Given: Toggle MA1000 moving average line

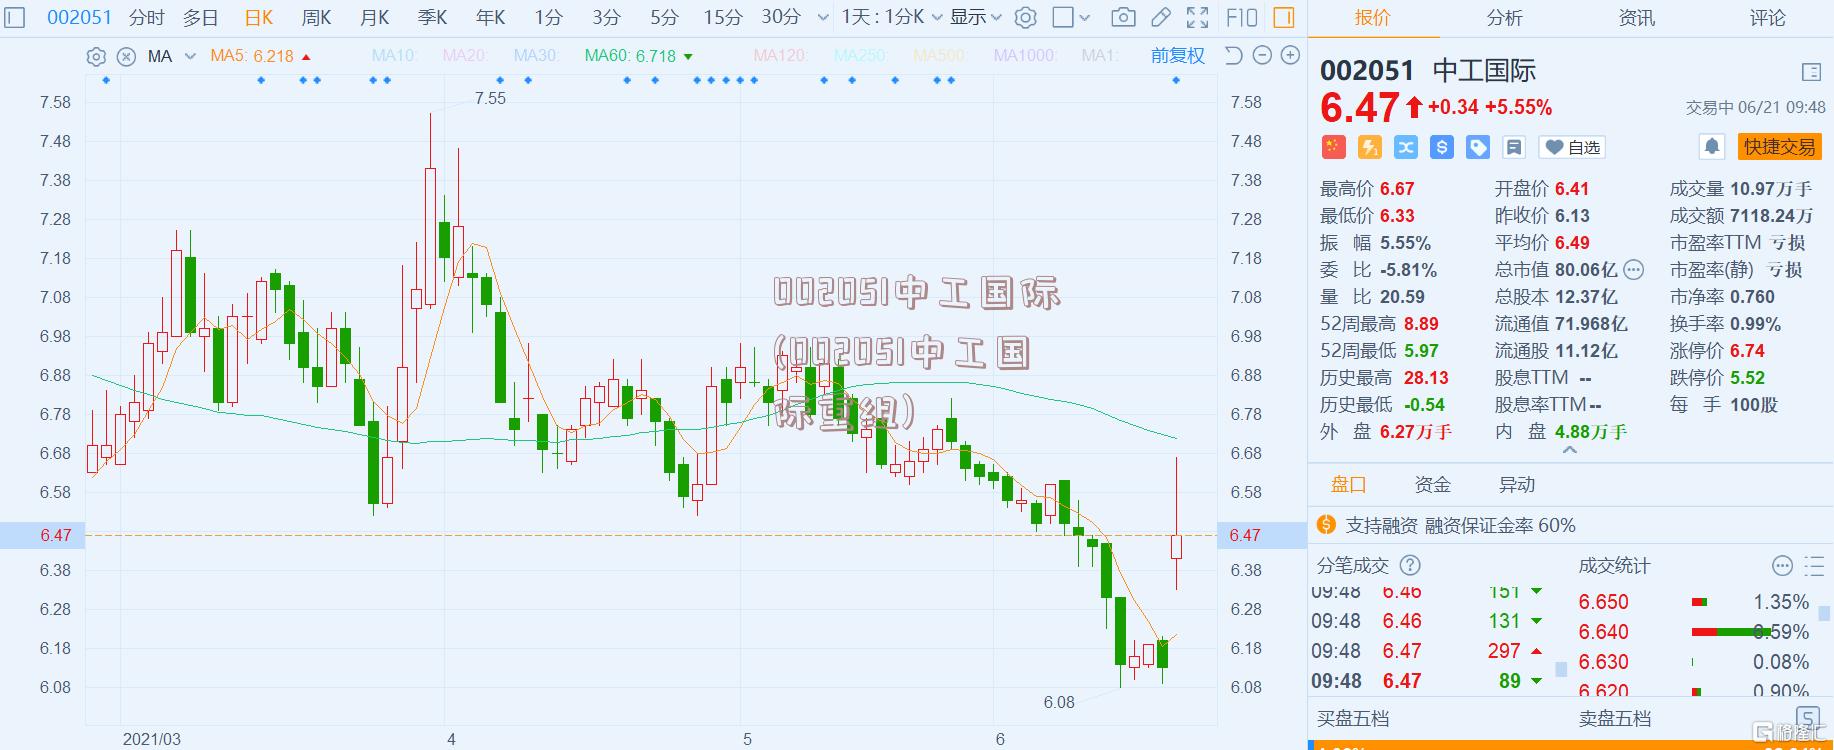Looking at the screenshot, I should 1025,56.
